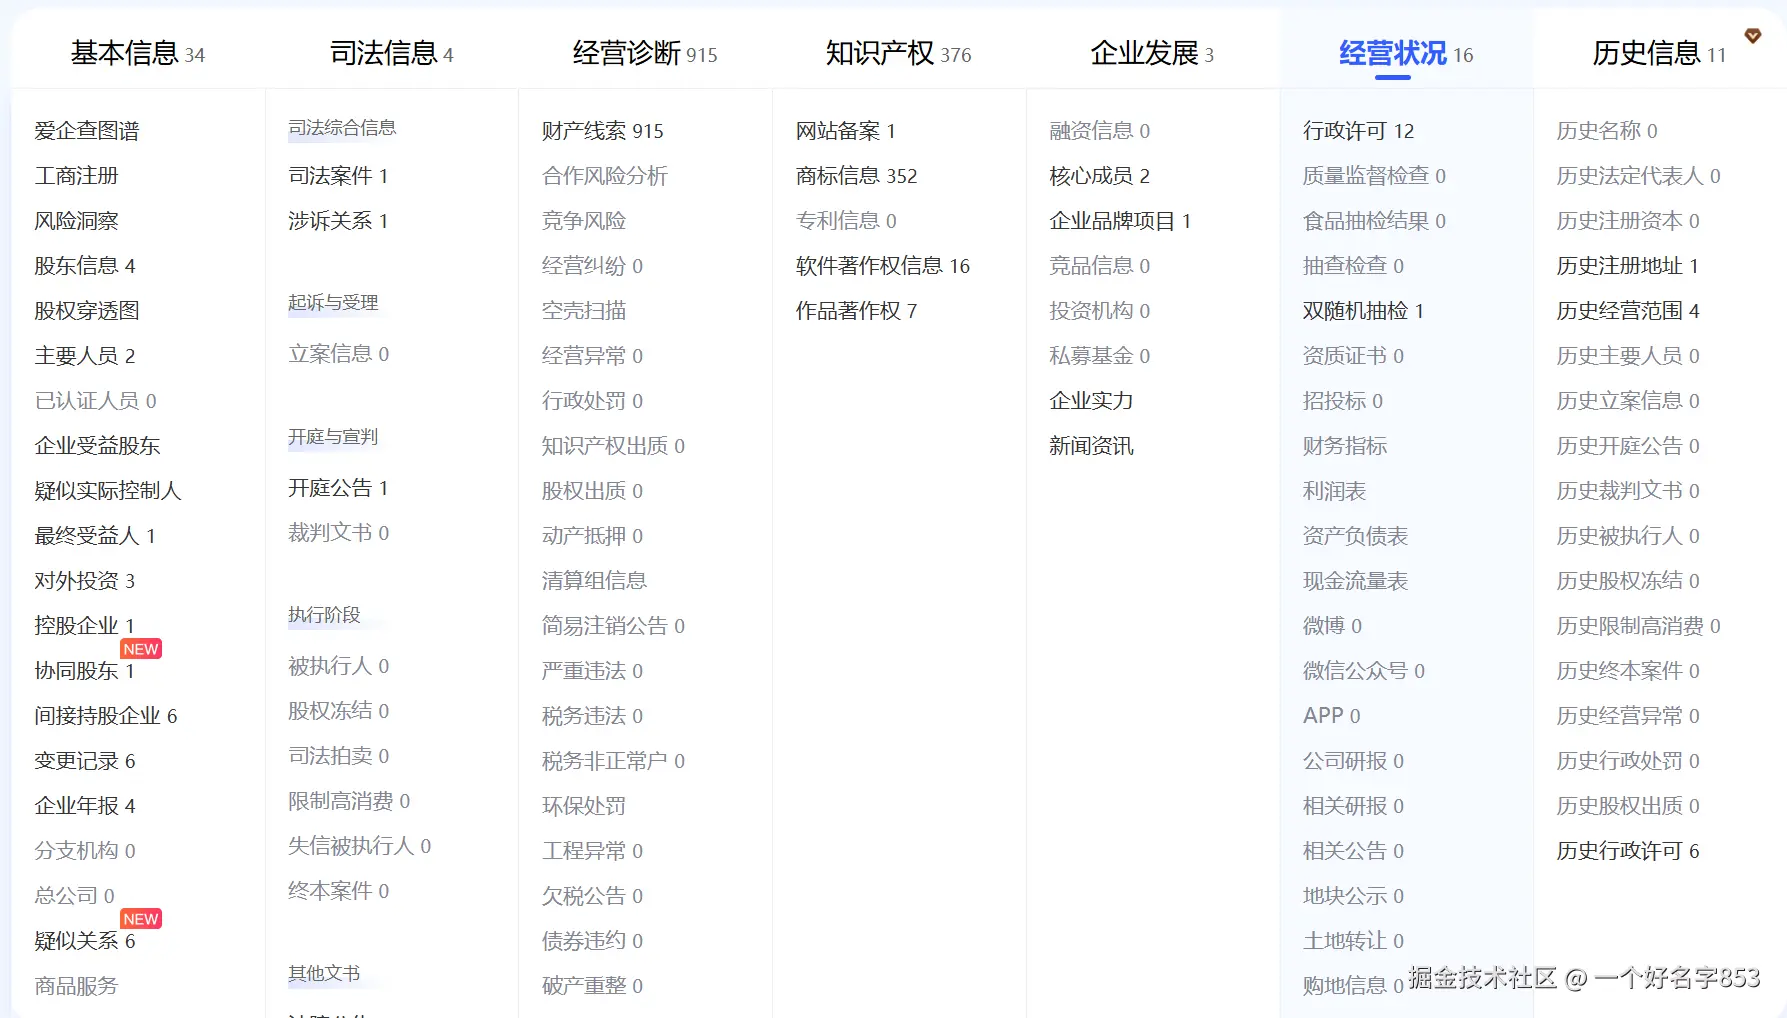
Task: Open 双随机抽检 1 link
Action: [1363, 311]
